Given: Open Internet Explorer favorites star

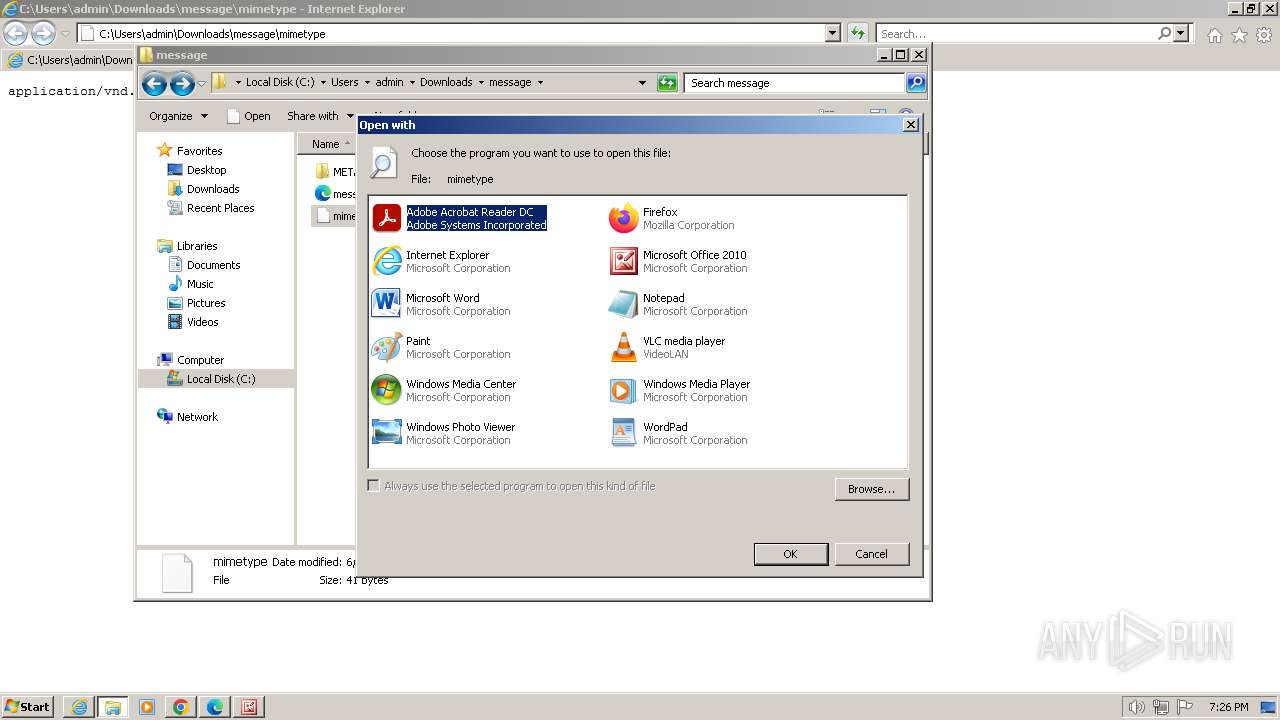Looking at the screenshot, I should point(1239,35).
